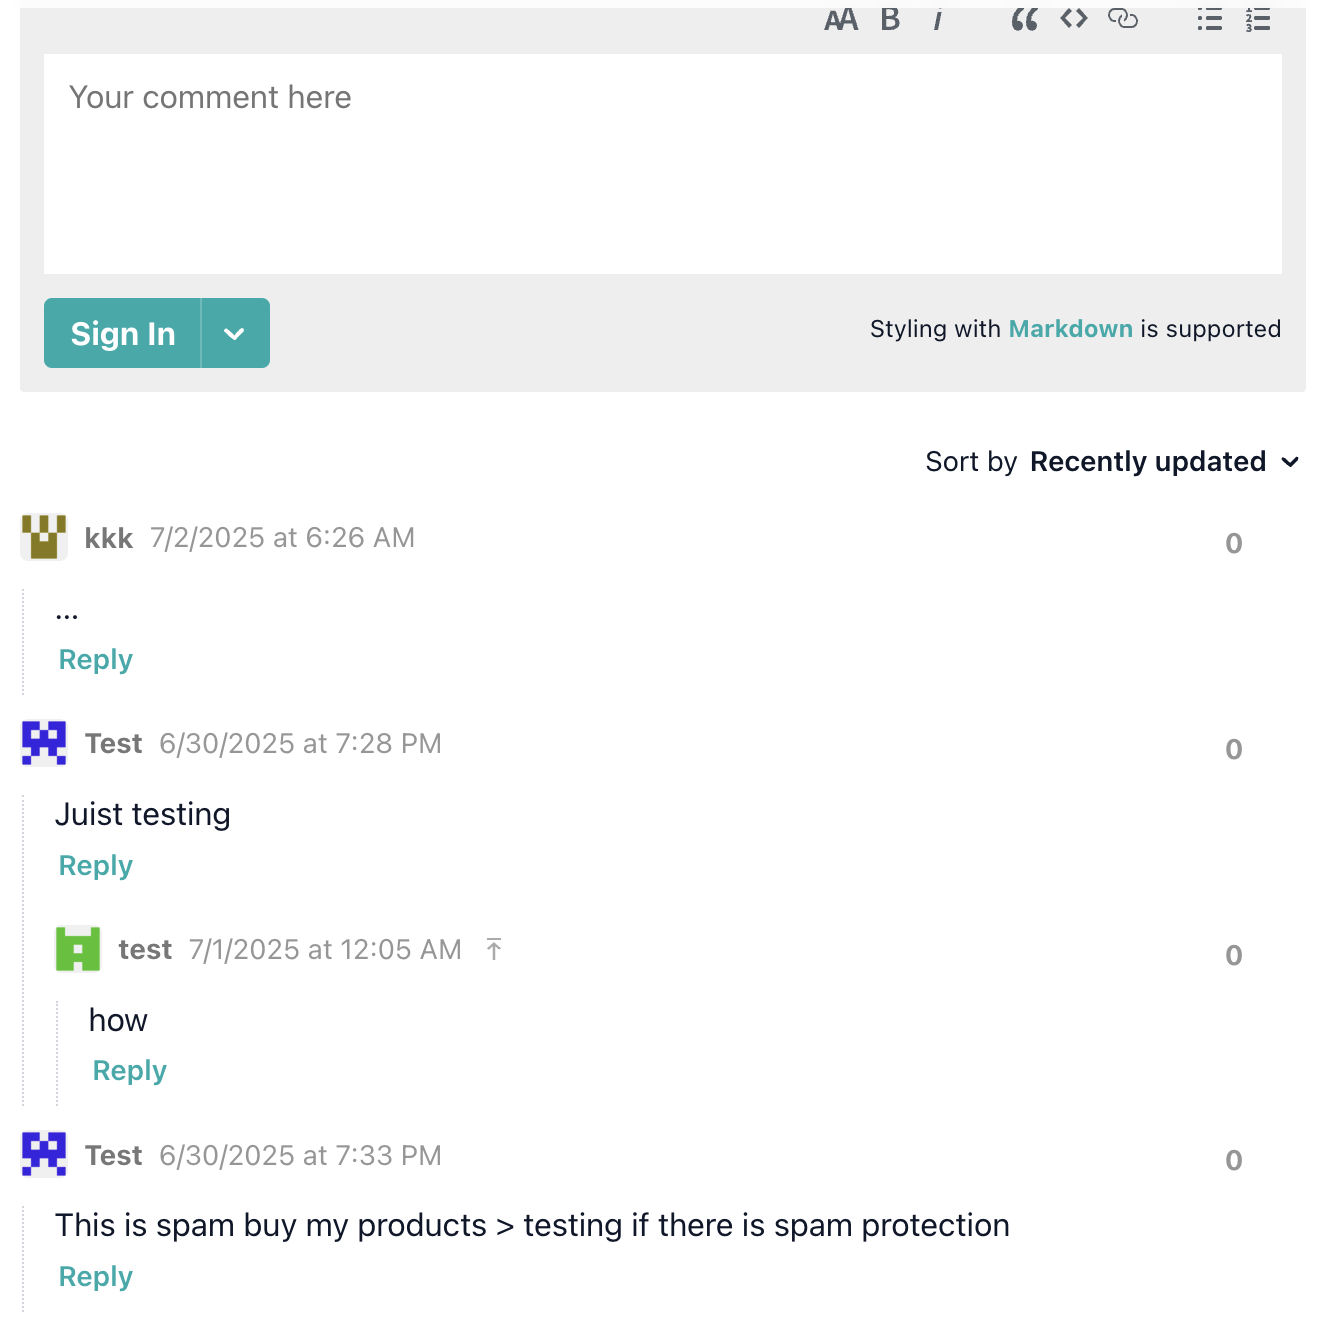Click kkk's user avatar
This screenshot has width=1318, height=1326.
[44, 538]
